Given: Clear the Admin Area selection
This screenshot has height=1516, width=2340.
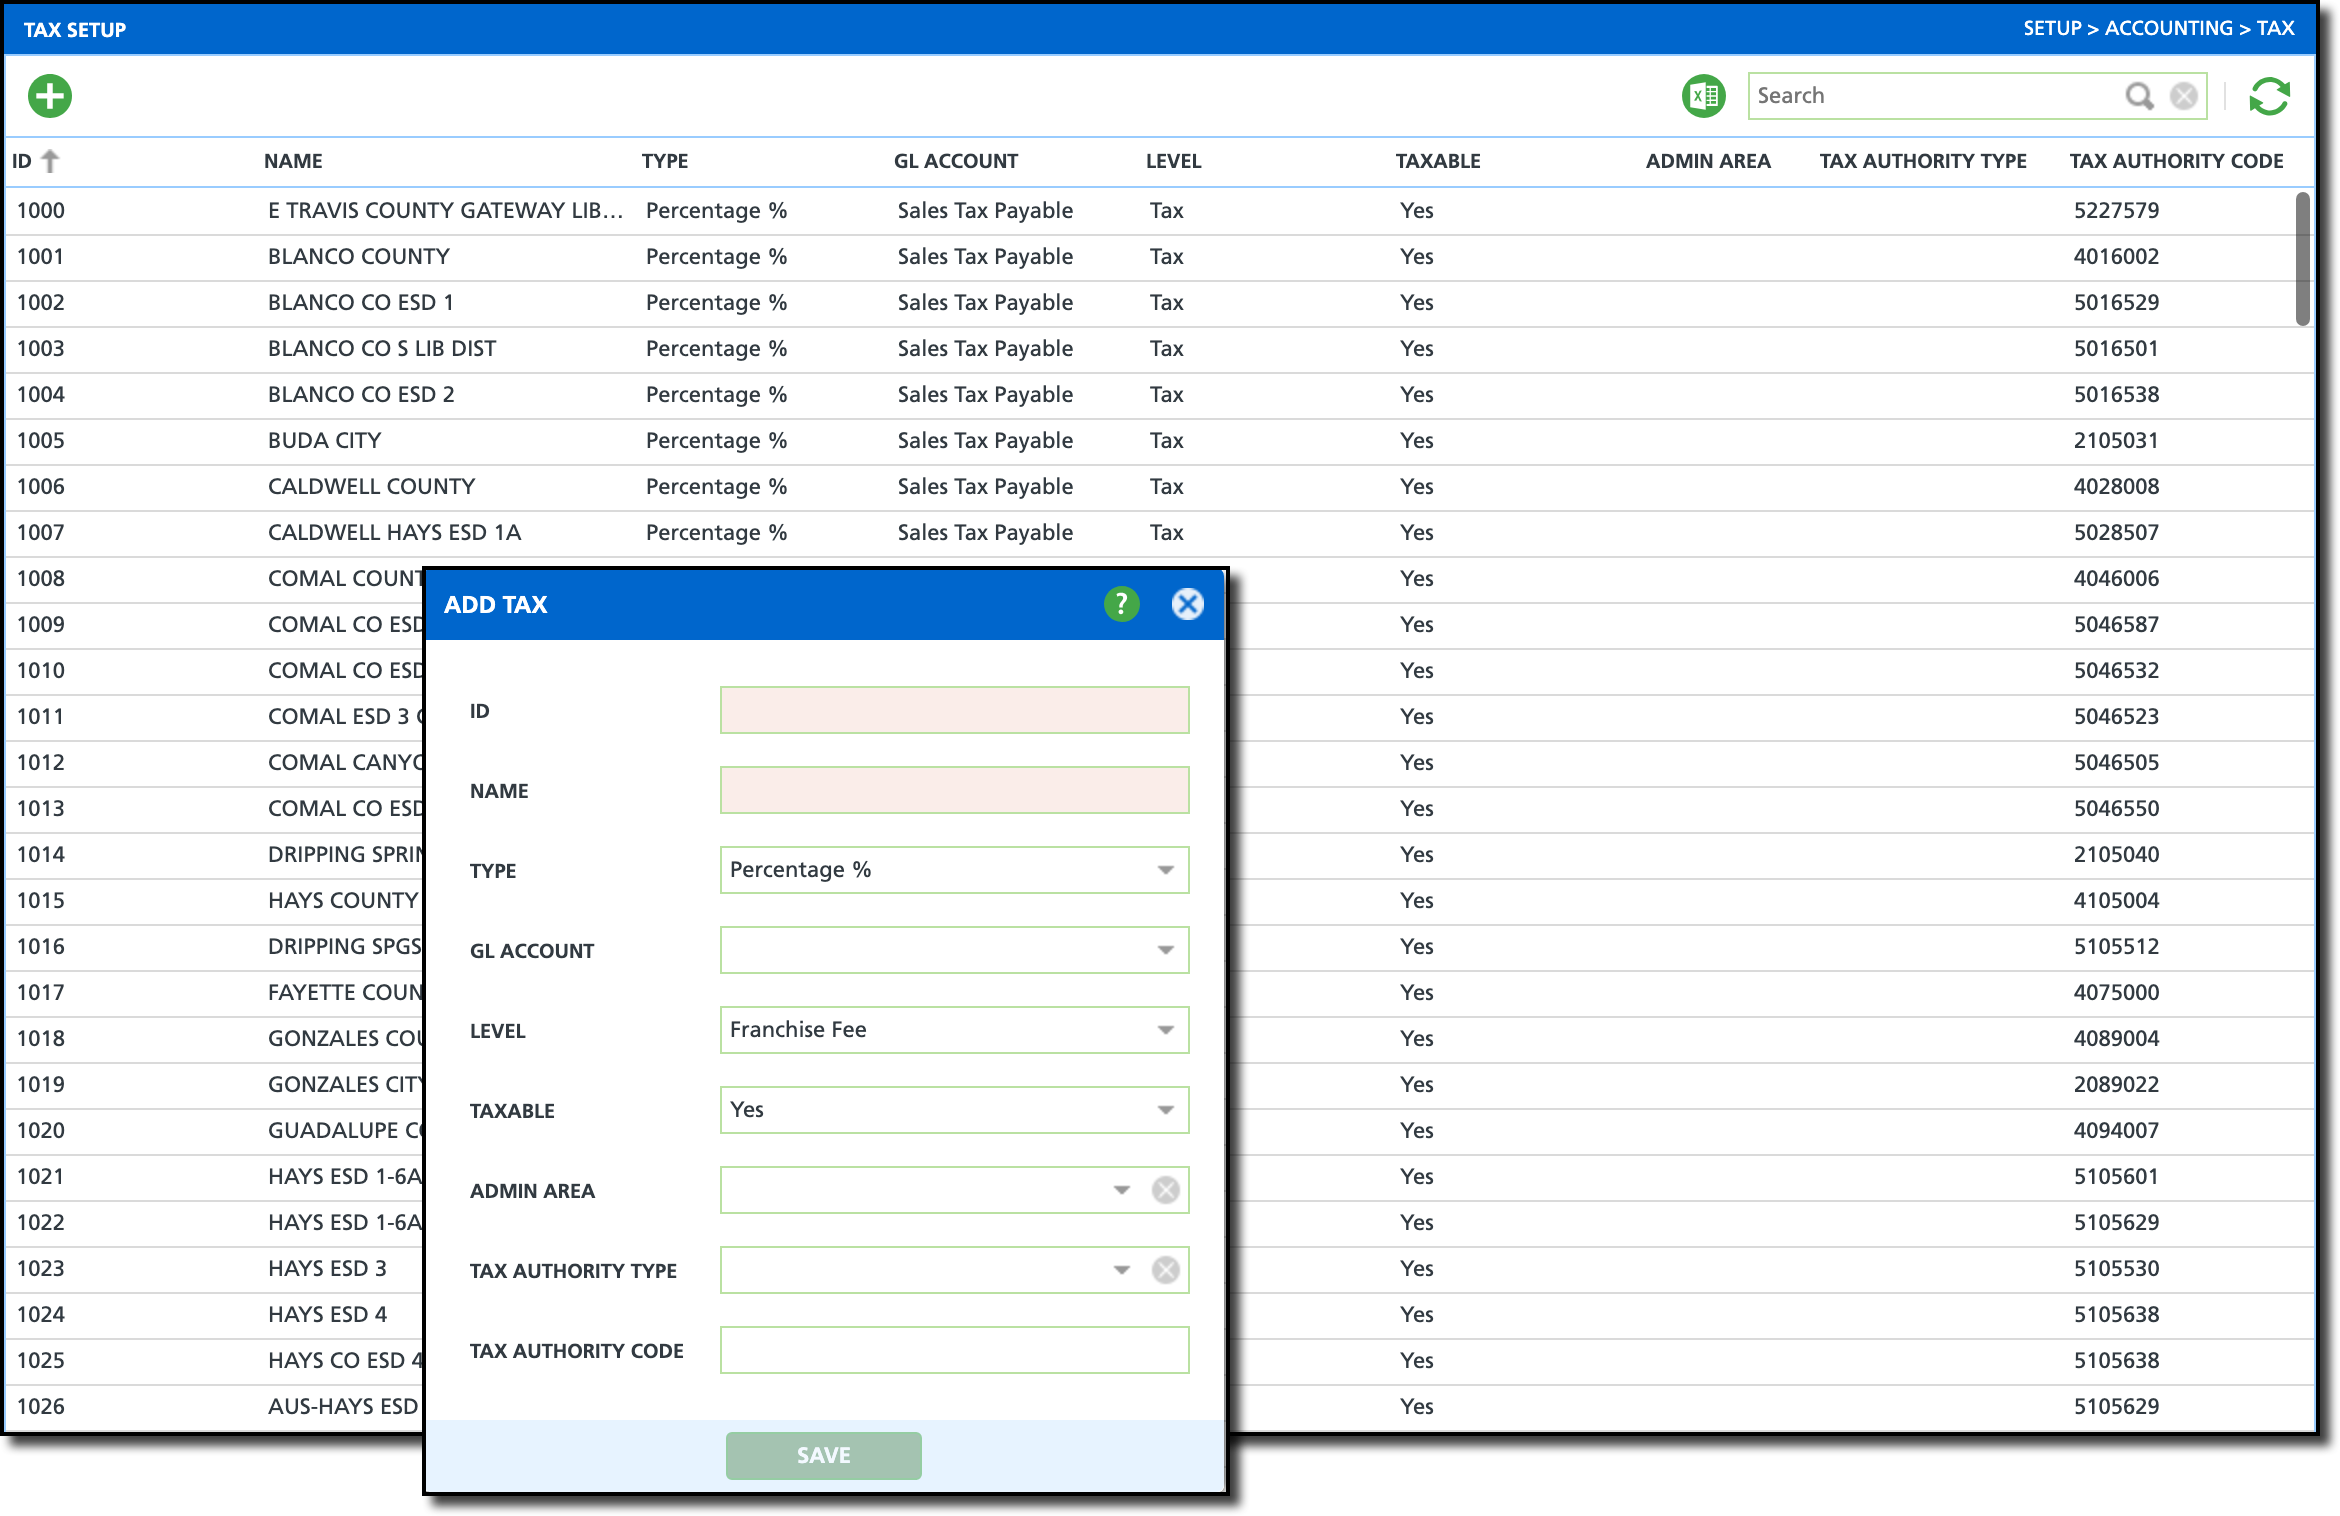Looking at the screenshot, I should [1165, 1190].
